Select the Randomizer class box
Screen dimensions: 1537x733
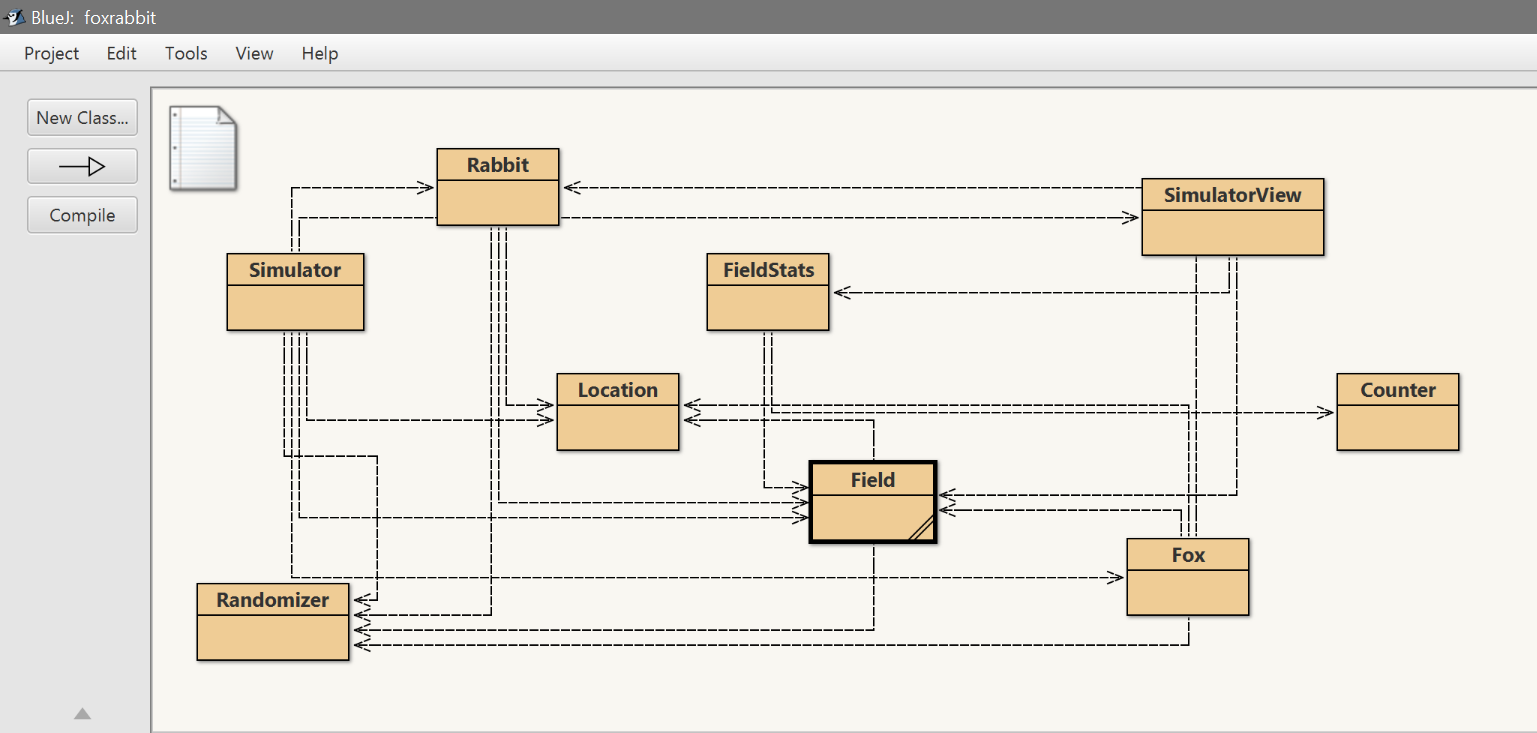coord(273,622)
